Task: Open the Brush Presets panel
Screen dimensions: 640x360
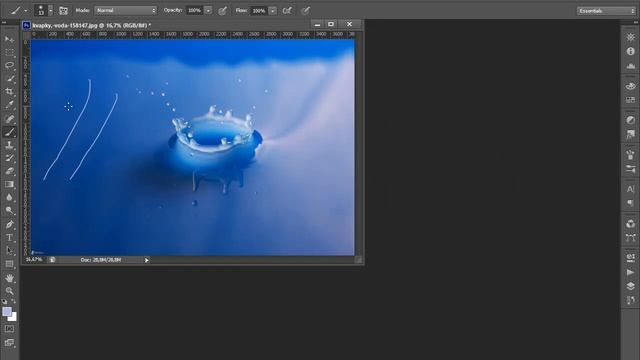Action: [631, 169]
